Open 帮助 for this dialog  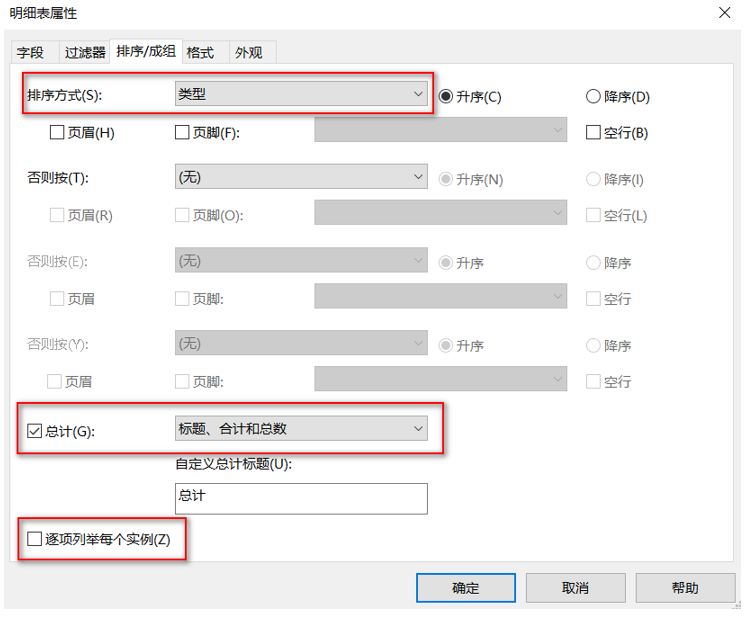pos(685,588)
